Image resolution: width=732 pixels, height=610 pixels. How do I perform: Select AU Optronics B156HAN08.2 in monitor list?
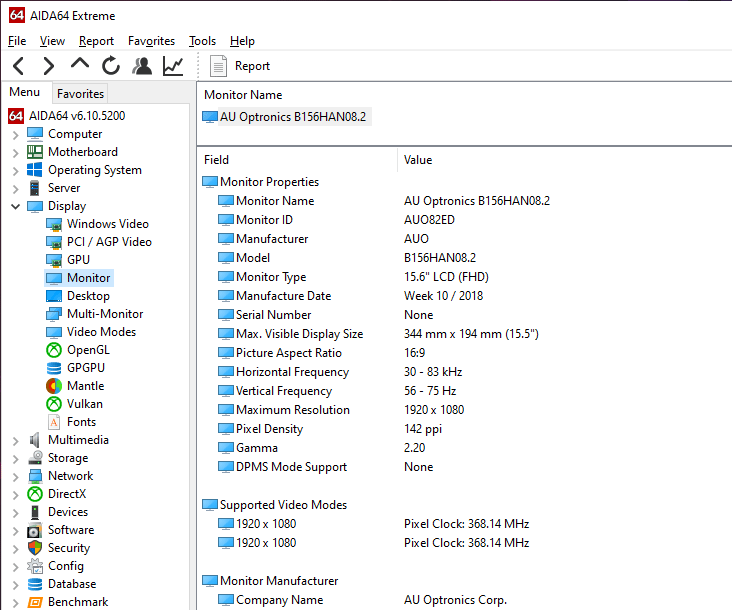click(x=286, y=117)
